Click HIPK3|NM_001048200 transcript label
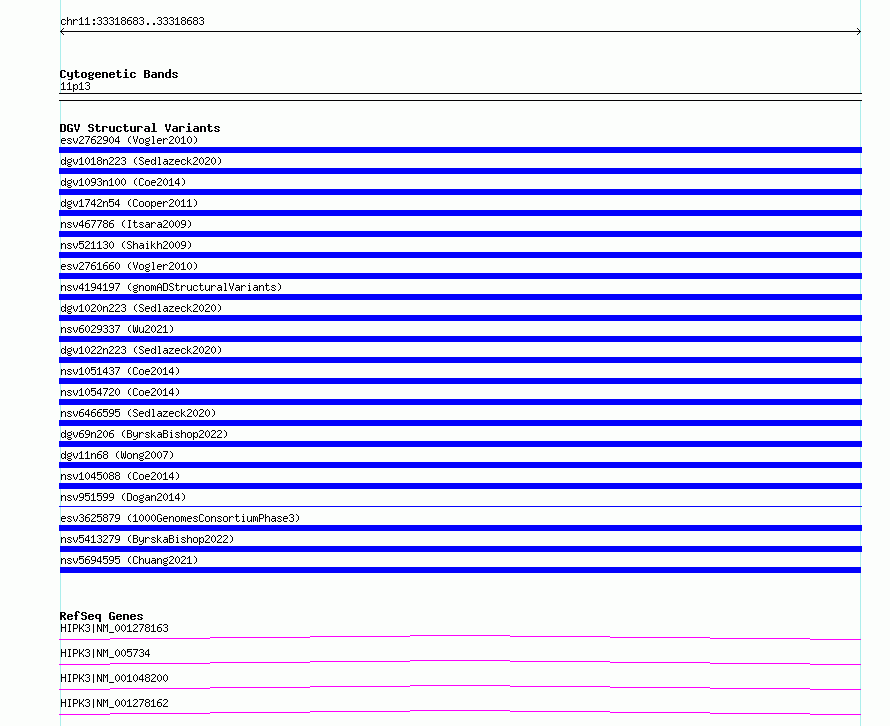 pos(114,678)
